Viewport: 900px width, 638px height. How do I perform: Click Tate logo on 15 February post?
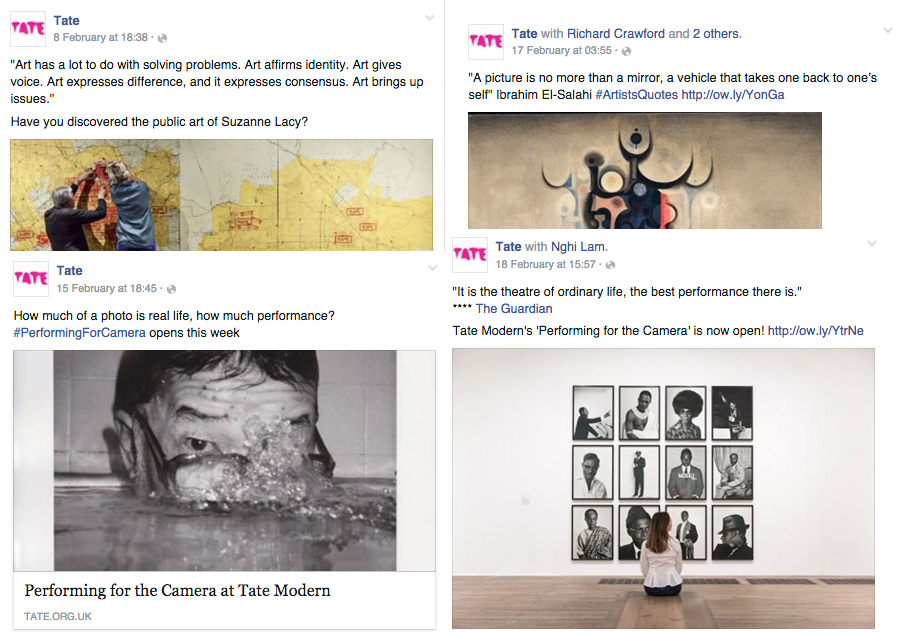(31, 279)
